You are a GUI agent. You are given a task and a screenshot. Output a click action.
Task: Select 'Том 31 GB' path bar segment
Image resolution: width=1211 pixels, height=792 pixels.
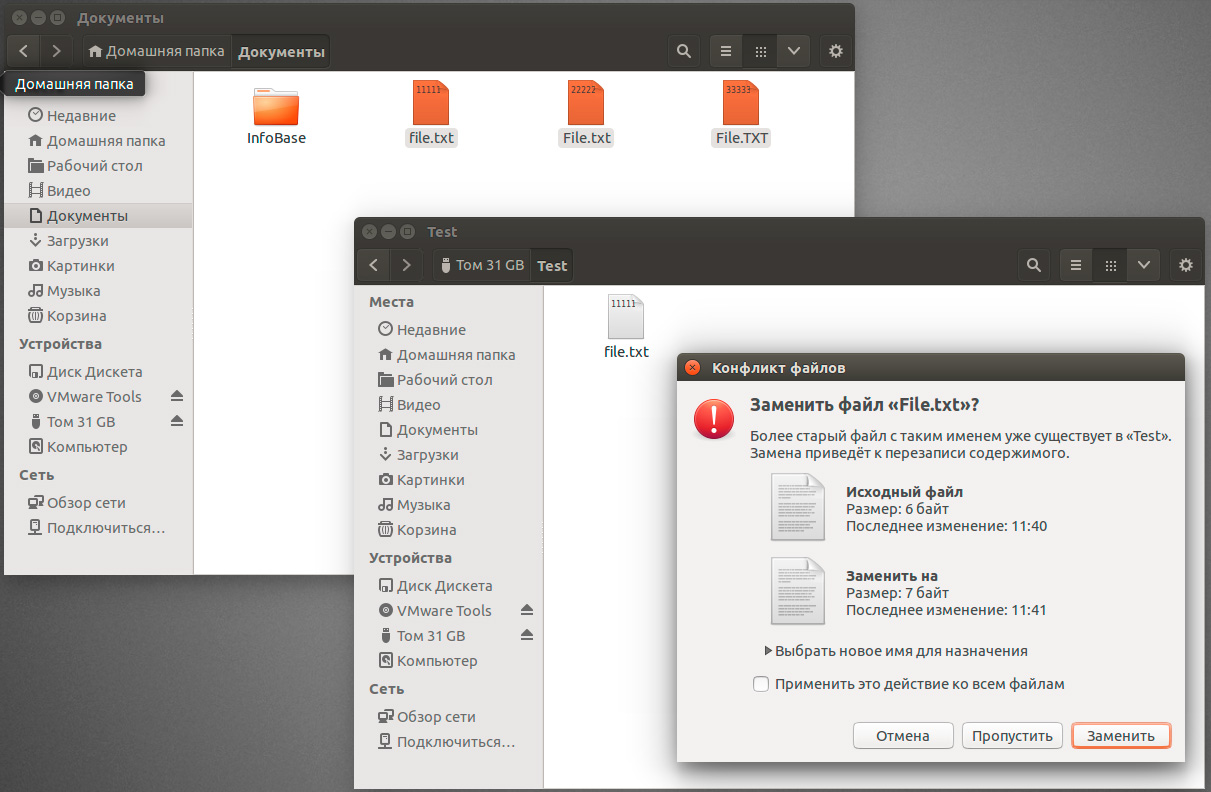(x=482, y=265)
